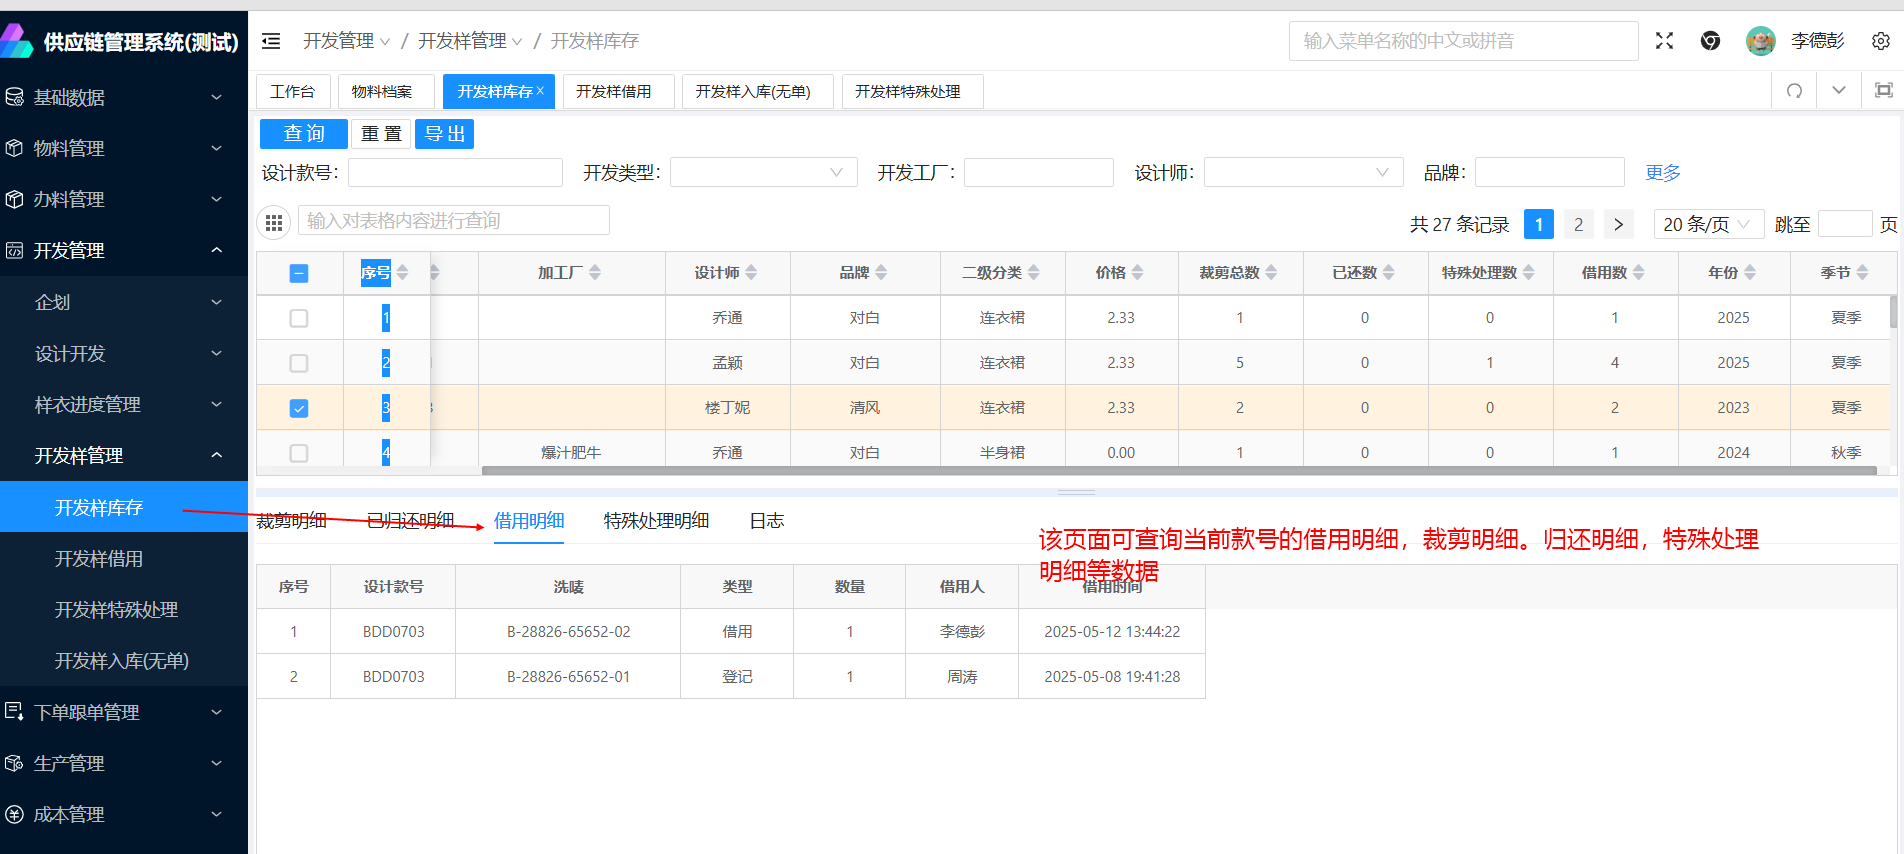The width and height of the screenshot is (1904, 854).
Task: Go to next page arrow
Action: pyautogui.click(x=1618, y=224)
